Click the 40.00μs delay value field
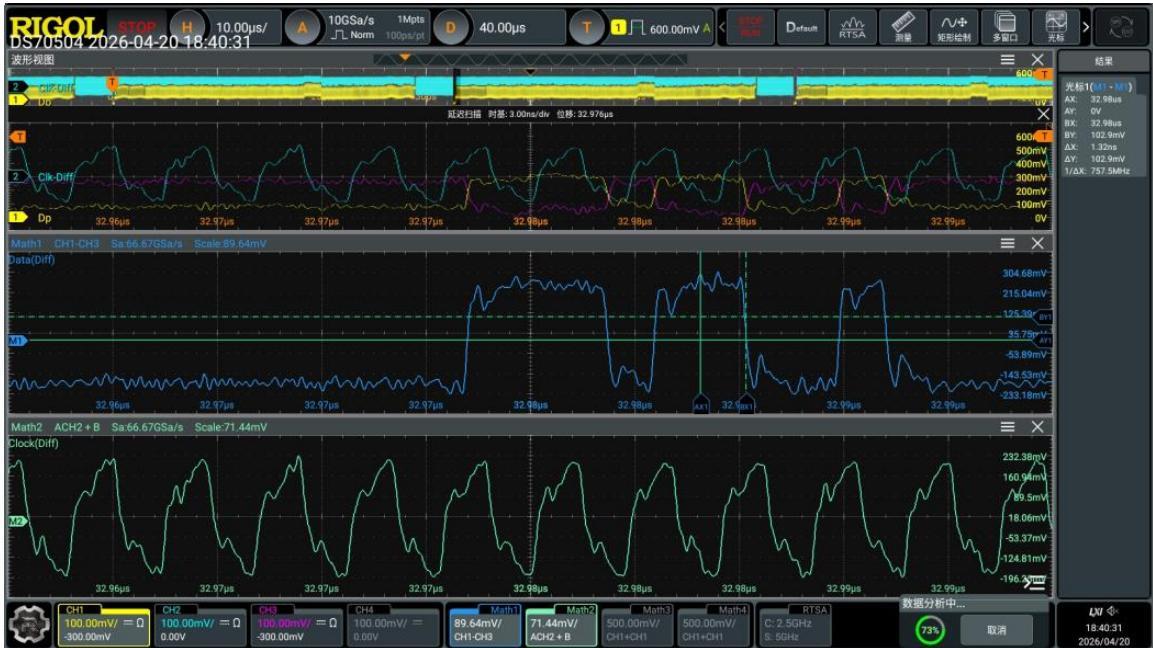 point(502,28)
